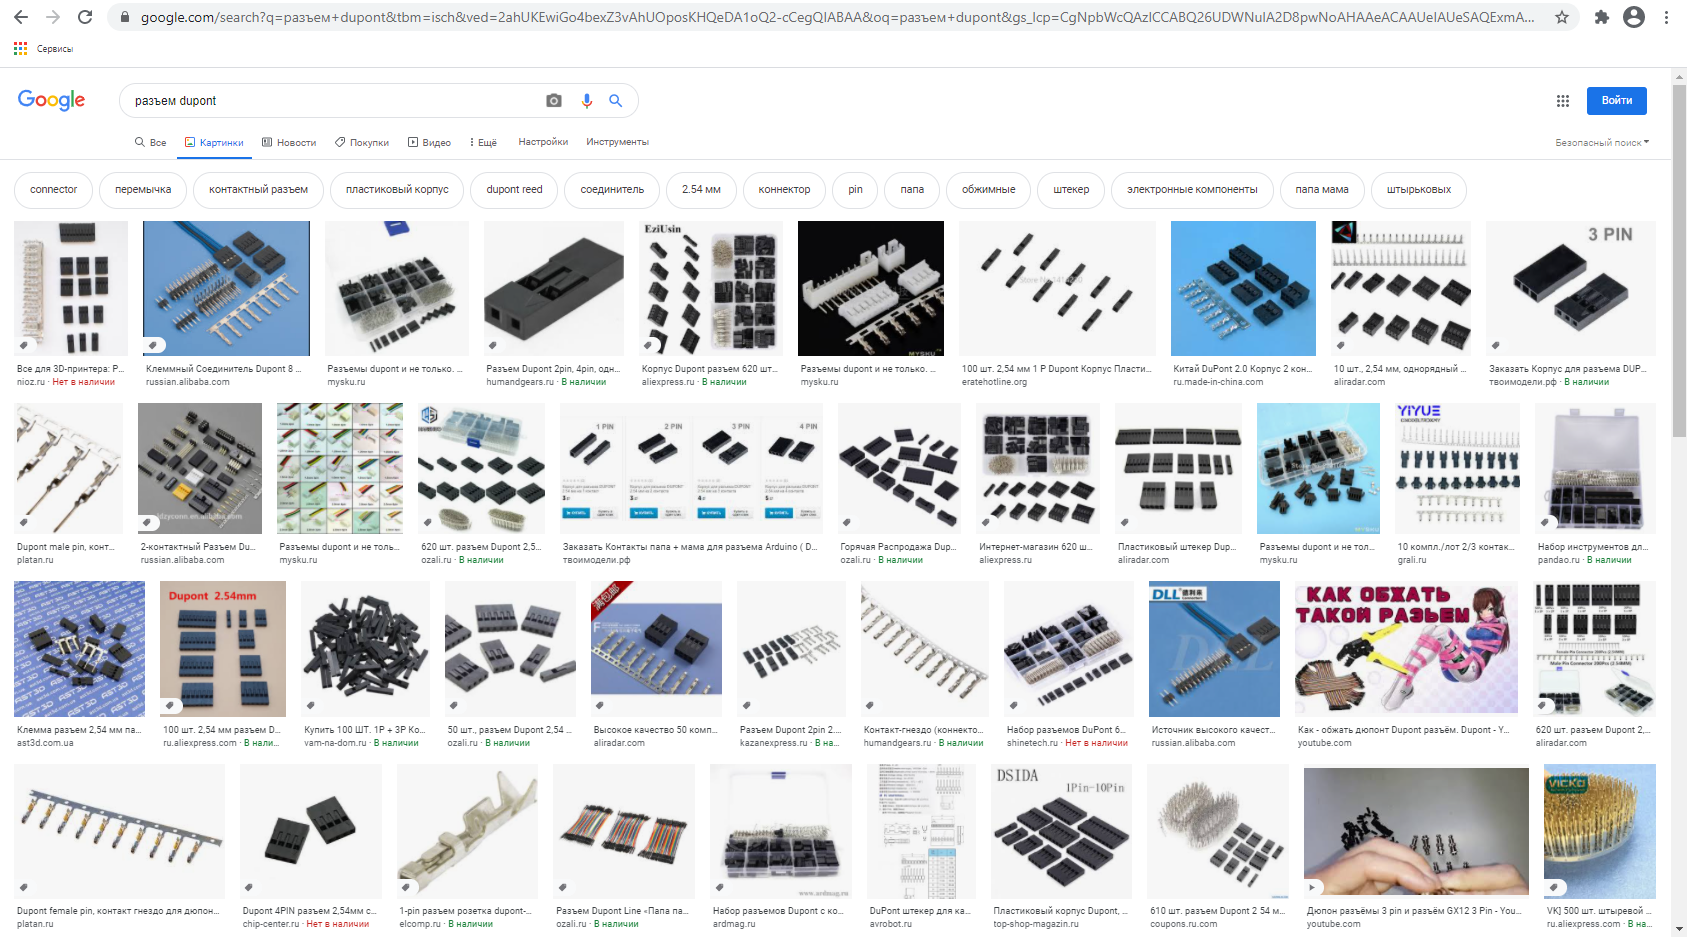The height and width of the screenshot is (937, 1687).
Task: Open the YIYUE connector image
Action: point(1457,468)
